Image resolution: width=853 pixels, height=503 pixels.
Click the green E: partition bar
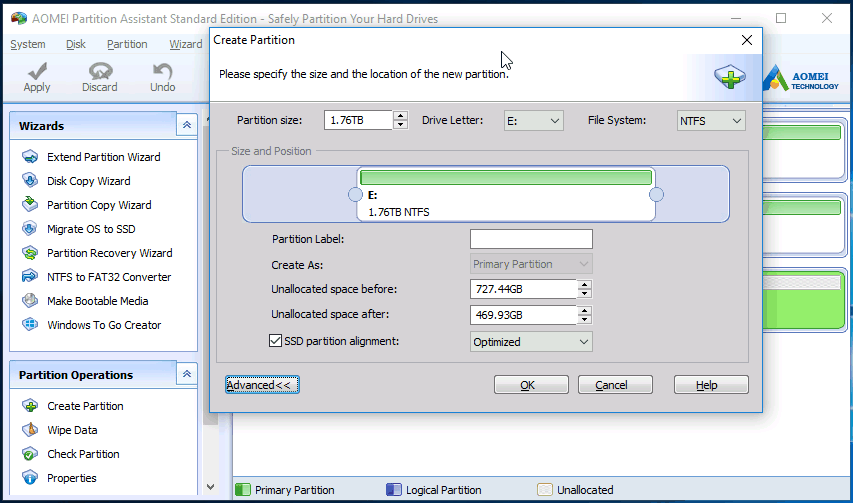coord(506,177)
